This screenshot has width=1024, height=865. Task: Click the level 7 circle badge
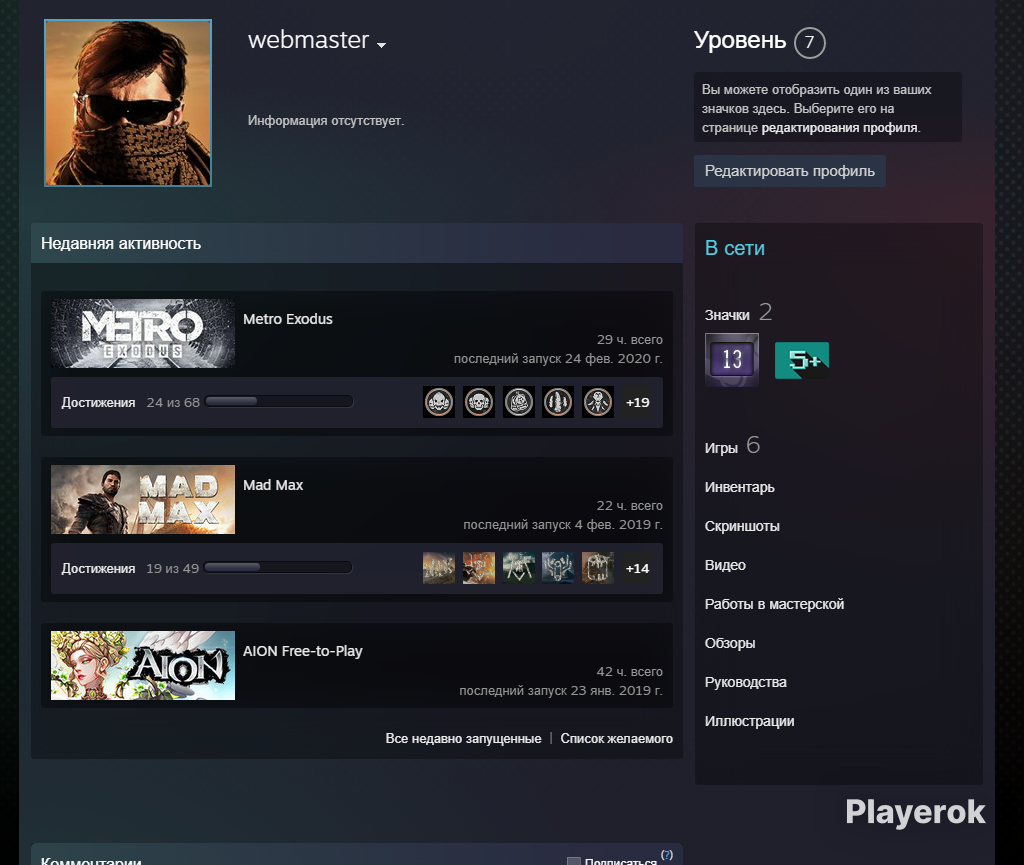[x=810, y=43]
